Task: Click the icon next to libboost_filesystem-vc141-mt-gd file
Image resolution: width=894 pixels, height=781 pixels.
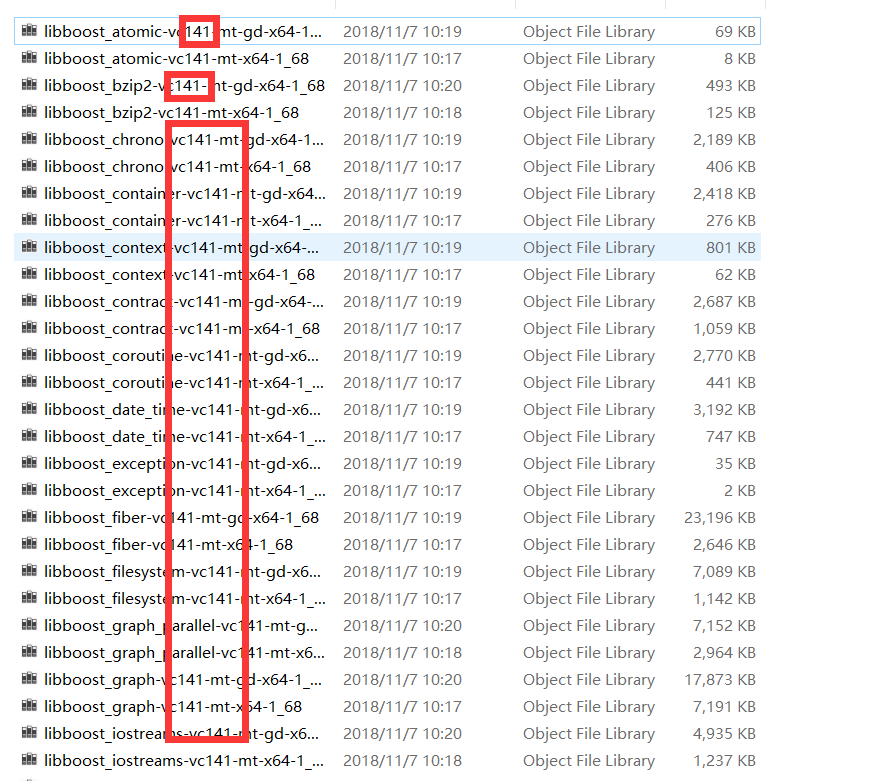Action: [30, 571]
